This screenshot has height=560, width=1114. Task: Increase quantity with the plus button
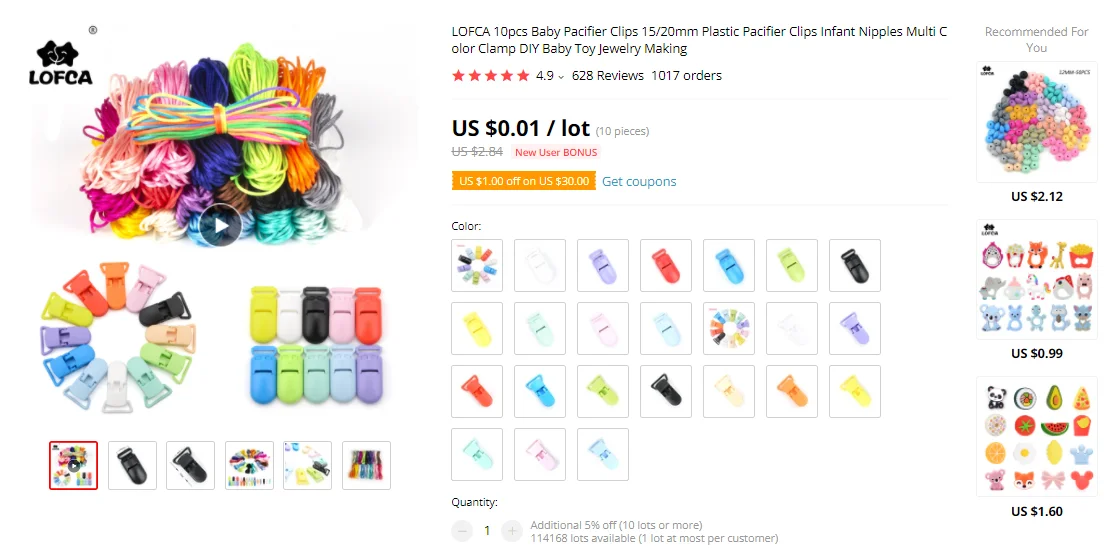pos(512,530)
